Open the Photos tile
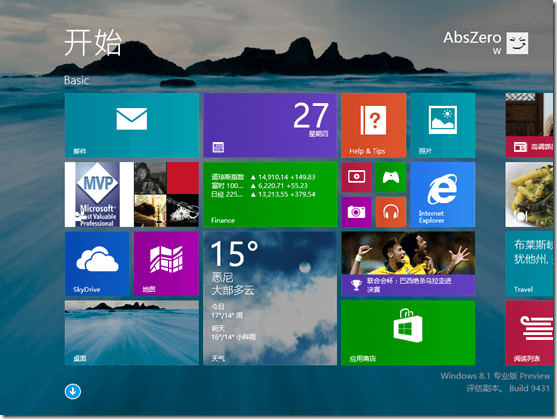The image size is (557, 419). point(443,125)
